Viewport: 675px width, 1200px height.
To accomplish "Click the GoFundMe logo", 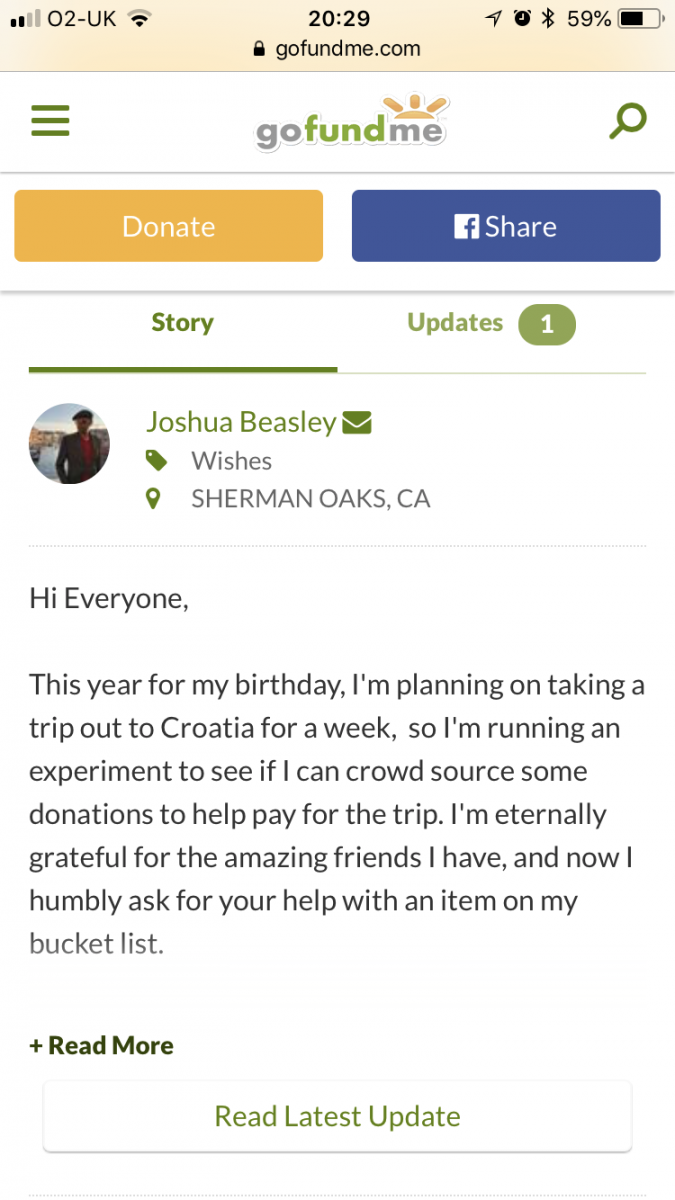I will pyautogui.click(x=350, y=124).
